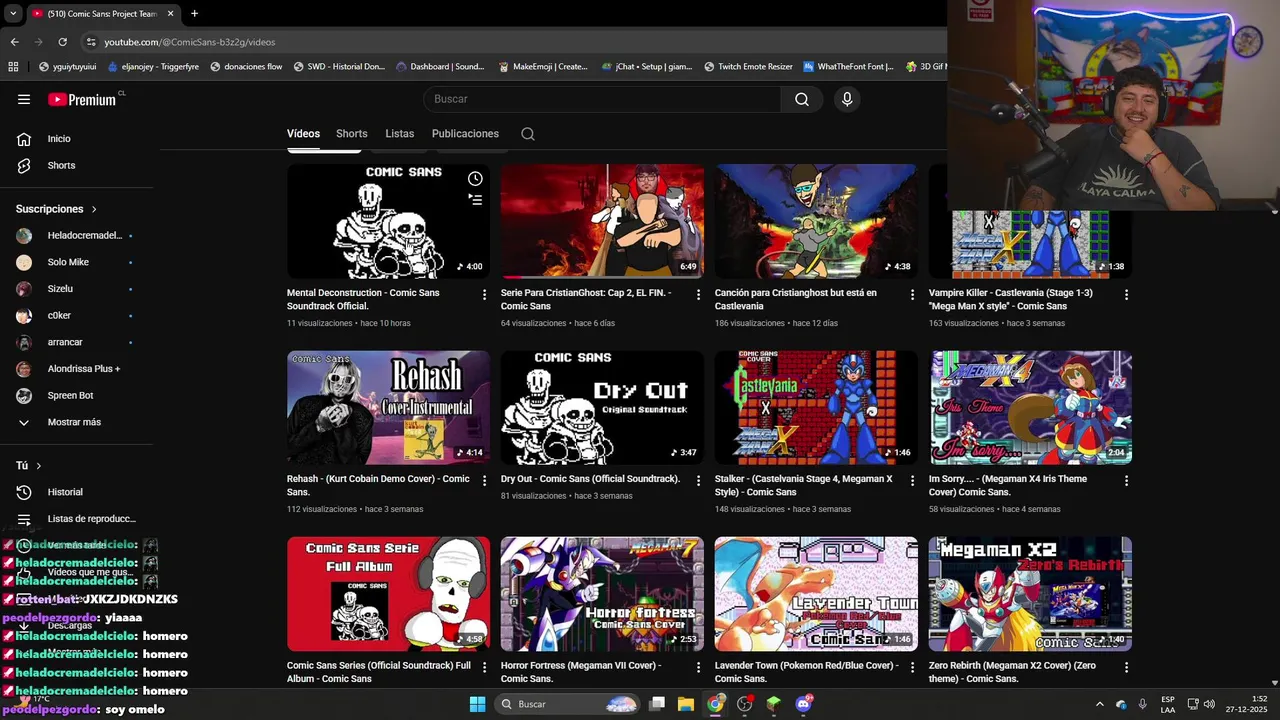Screen dimensions: 1280x720
Task: Open donaciones flow bookmark
Action: (246, 67)
